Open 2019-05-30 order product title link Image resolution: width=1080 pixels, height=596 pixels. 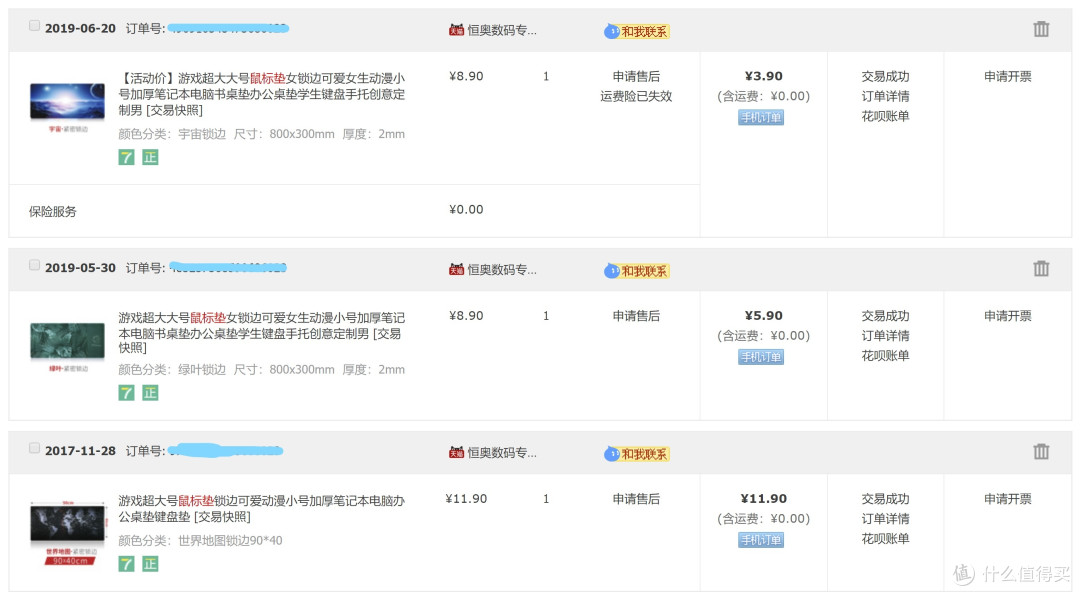(x=262, y=333)
